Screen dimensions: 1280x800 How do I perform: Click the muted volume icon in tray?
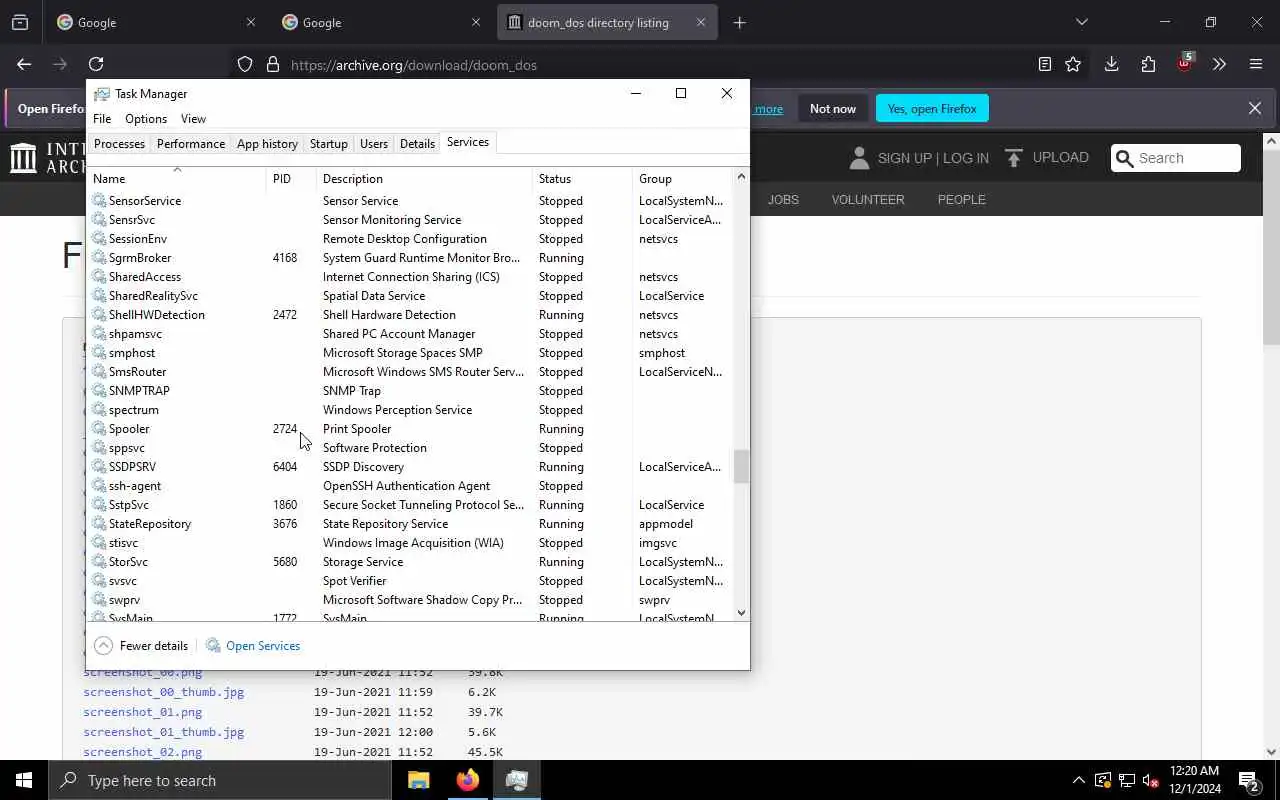pyautogui.click(x=1150, y=780)
